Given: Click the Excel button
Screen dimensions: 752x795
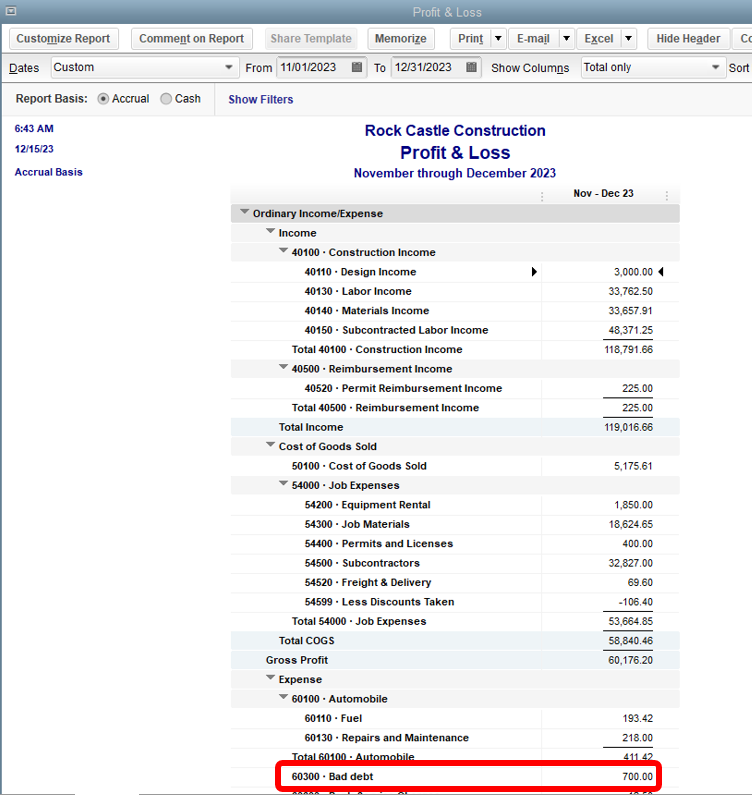Looking at the screenshot, I should pyautogui.click(x=599, y=39).
